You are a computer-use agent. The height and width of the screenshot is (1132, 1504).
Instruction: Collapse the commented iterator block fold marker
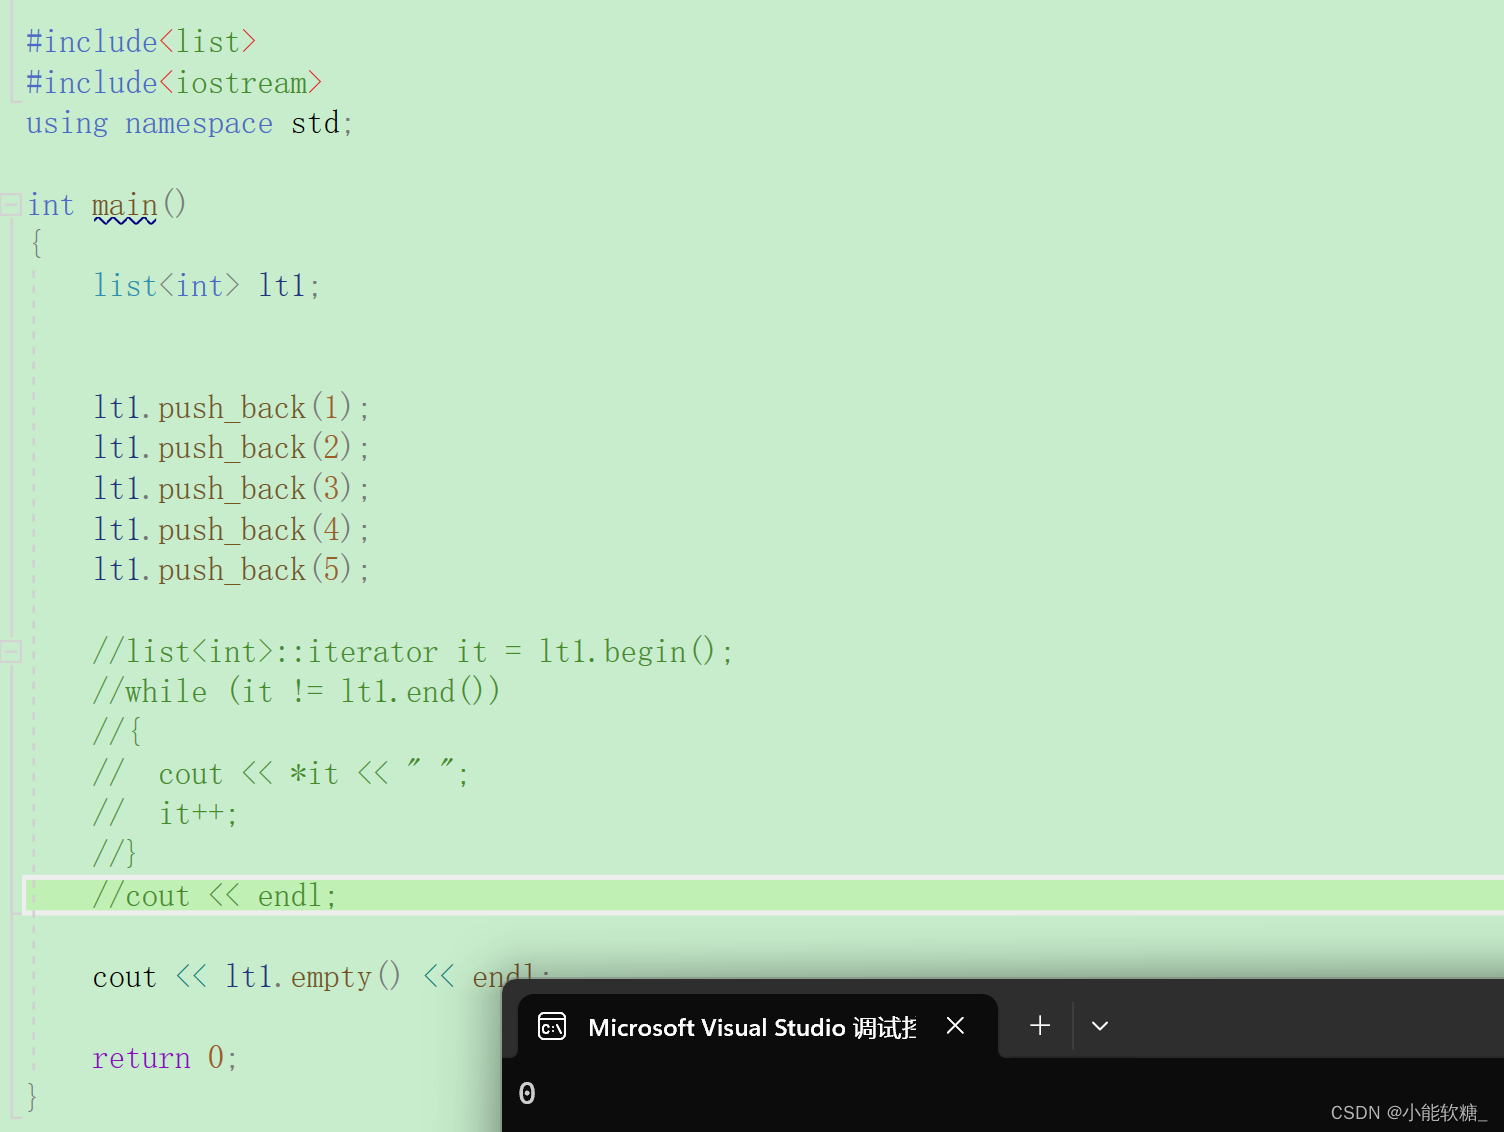11,652
